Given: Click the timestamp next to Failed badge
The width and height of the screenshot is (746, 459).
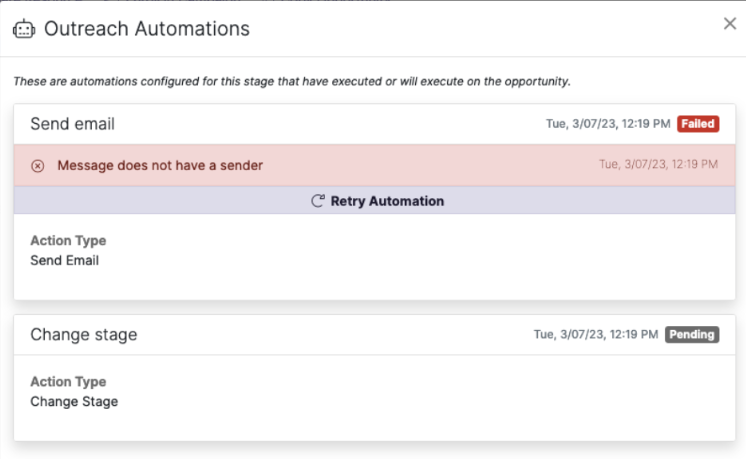Looking at the screenshot, I should pos(608,124).
